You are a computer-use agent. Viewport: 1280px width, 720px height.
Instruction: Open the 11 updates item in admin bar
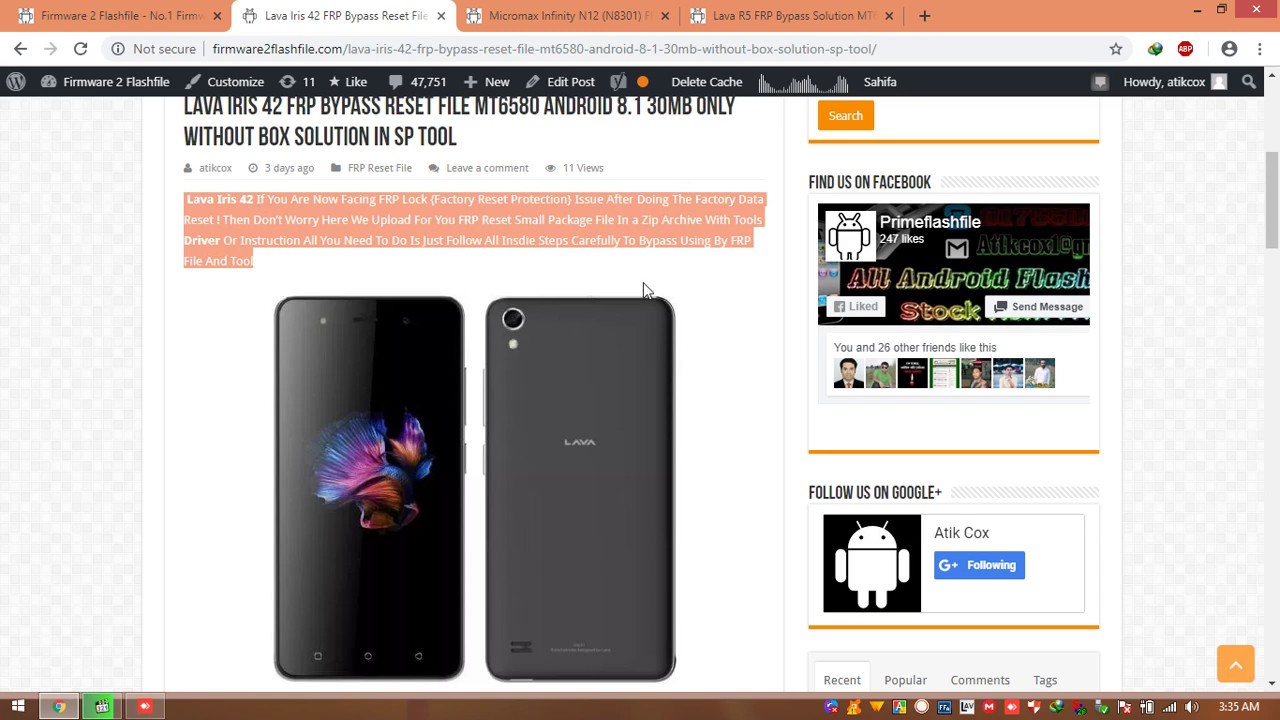[298, 82]
